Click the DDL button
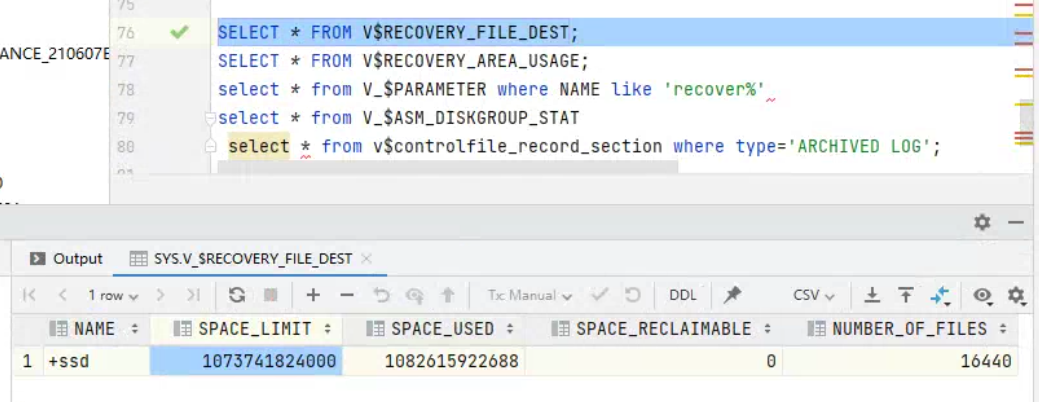 click(683, 295)
